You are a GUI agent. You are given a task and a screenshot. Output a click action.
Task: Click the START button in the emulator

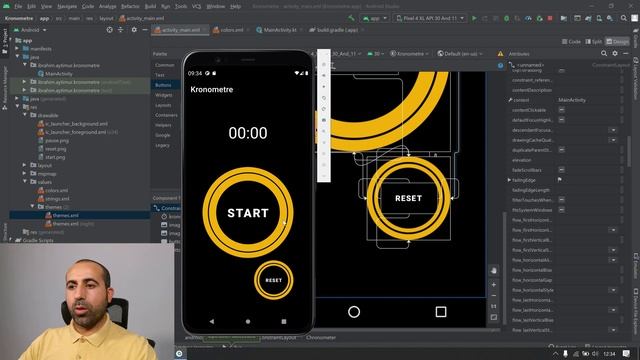coord(248,213)
